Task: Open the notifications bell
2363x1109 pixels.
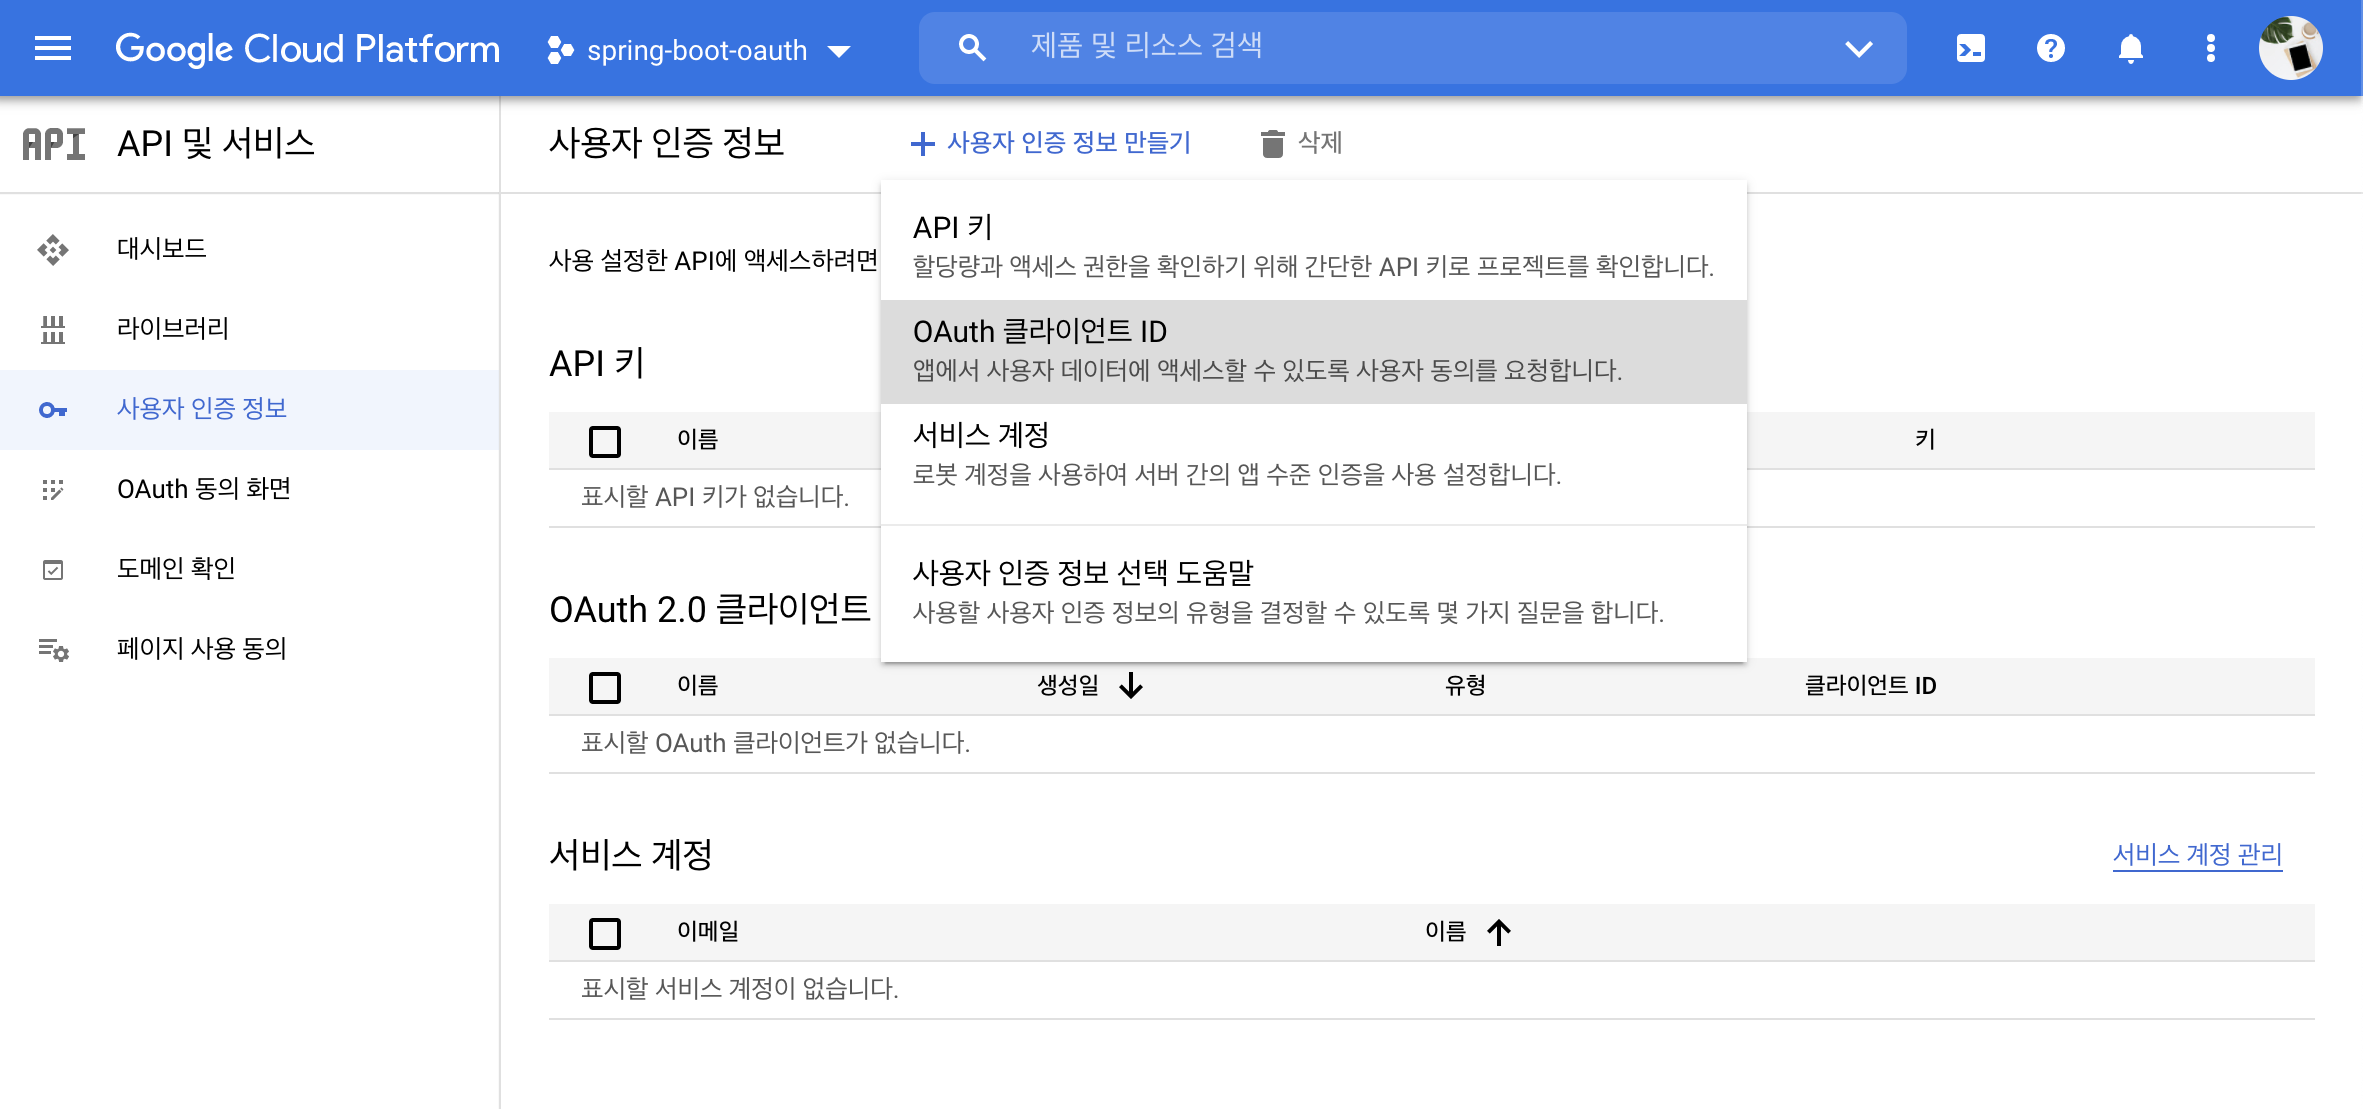Action: point(2130,48)
